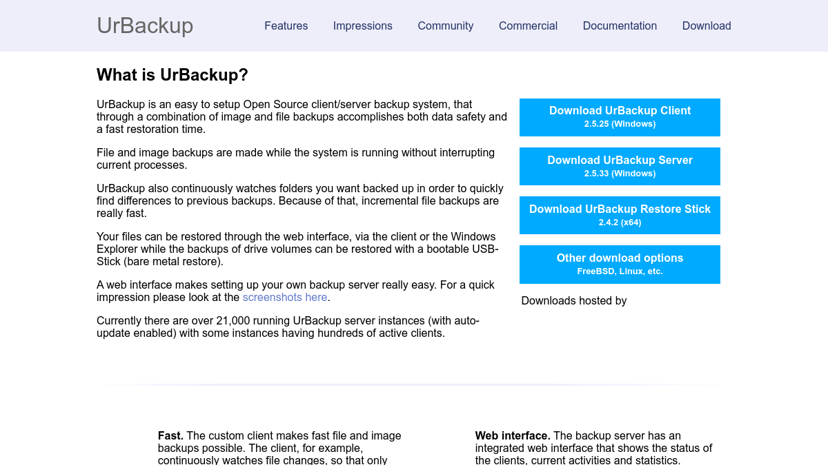Image resolution: width=828 pixels, height=465 pixels.
Task: Click the 'Downloads hosted by' text
Action: pyautogui.click(x=573, y=301)
